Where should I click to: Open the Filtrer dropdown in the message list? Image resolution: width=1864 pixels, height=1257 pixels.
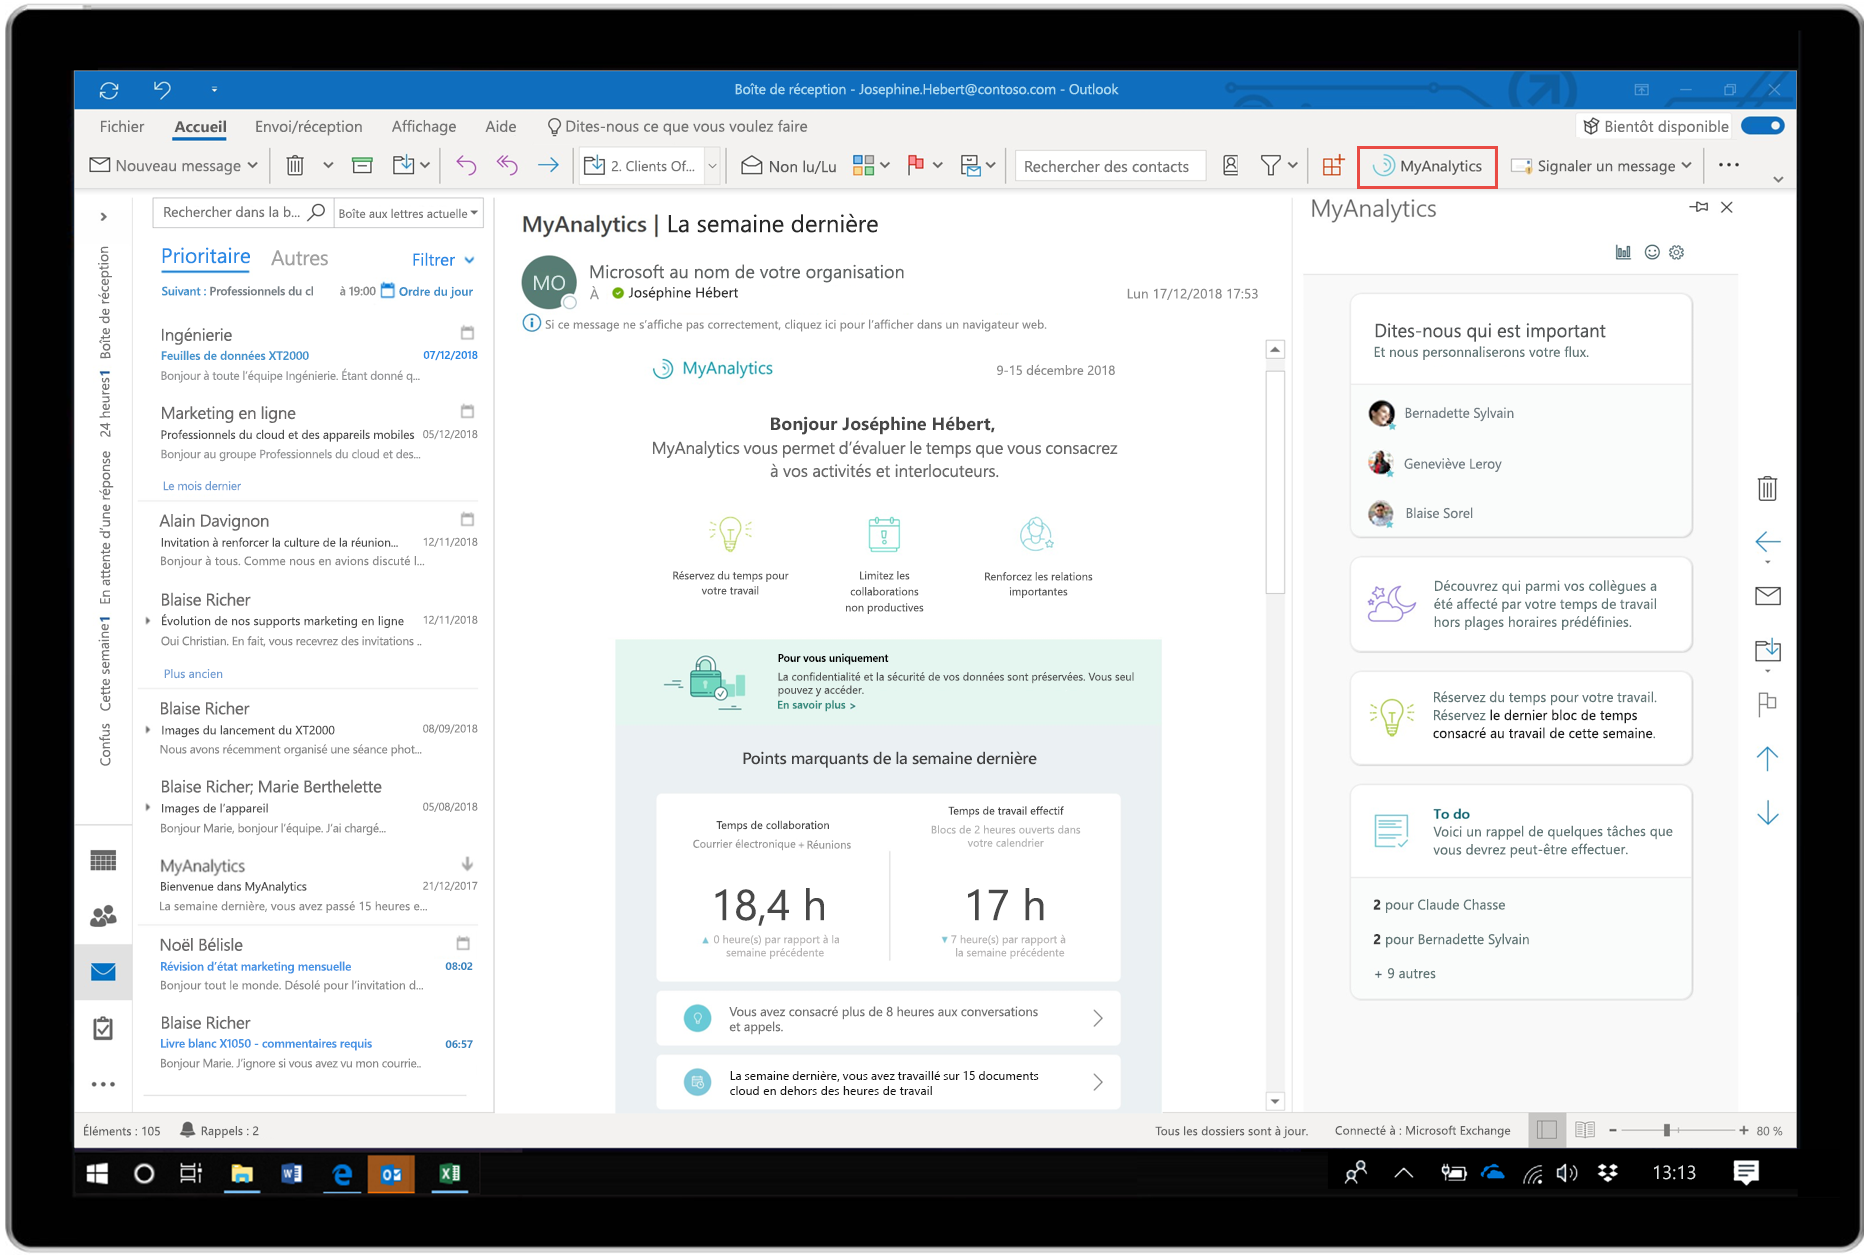pos(443,259)
